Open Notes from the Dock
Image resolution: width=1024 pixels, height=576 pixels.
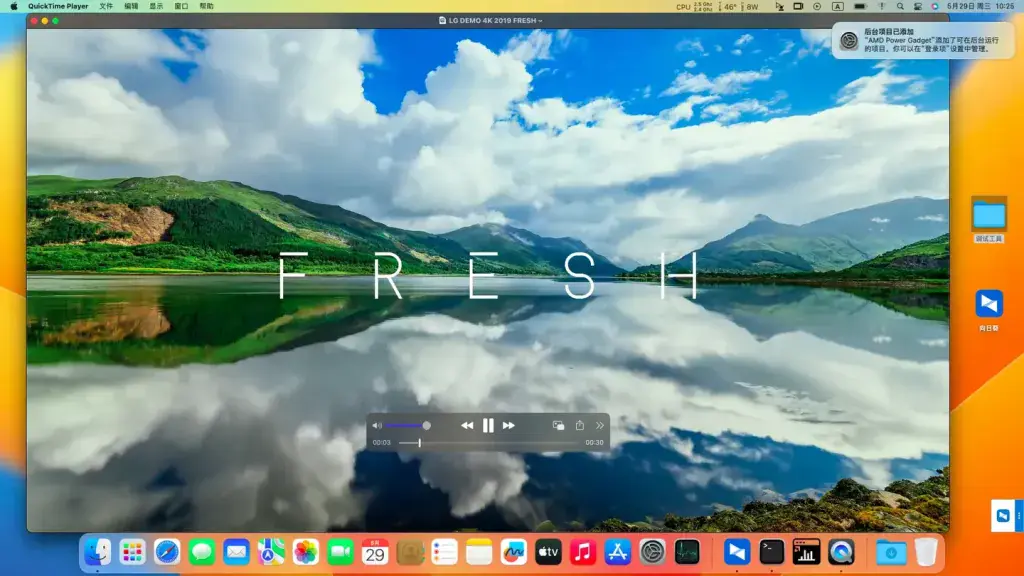click(x=479, y=552)
